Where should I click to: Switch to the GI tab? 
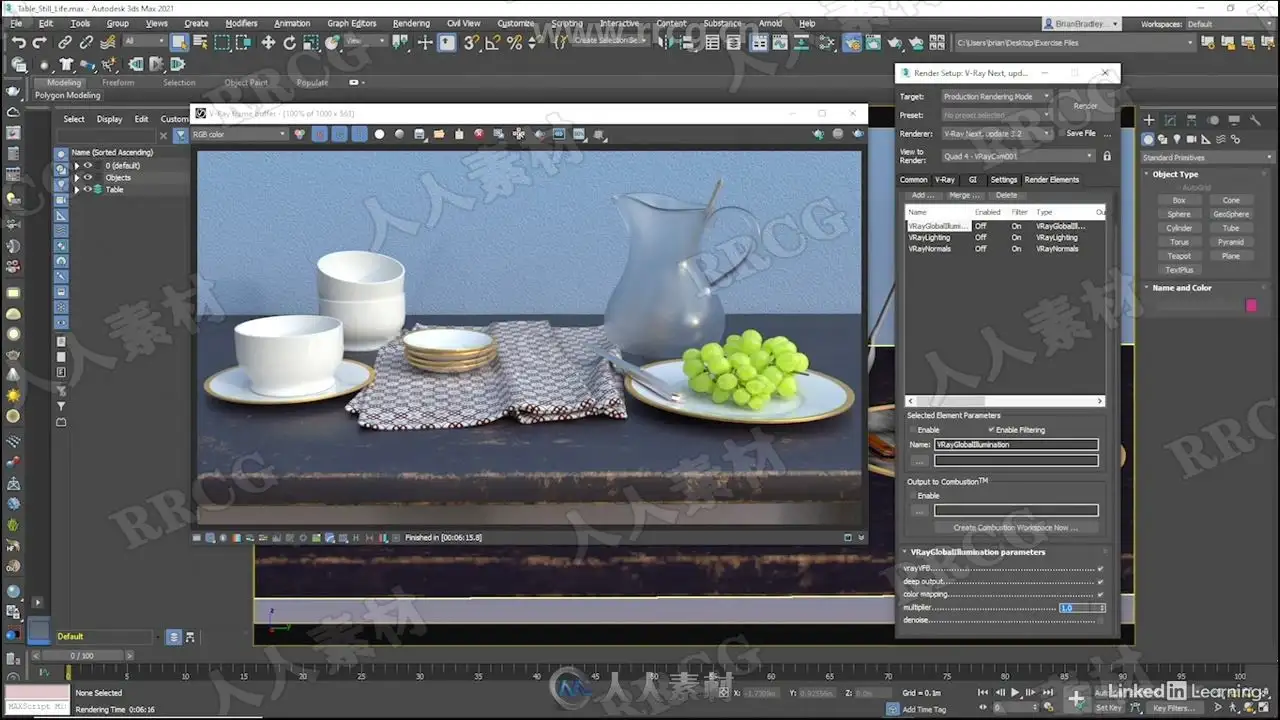[972, 180]
